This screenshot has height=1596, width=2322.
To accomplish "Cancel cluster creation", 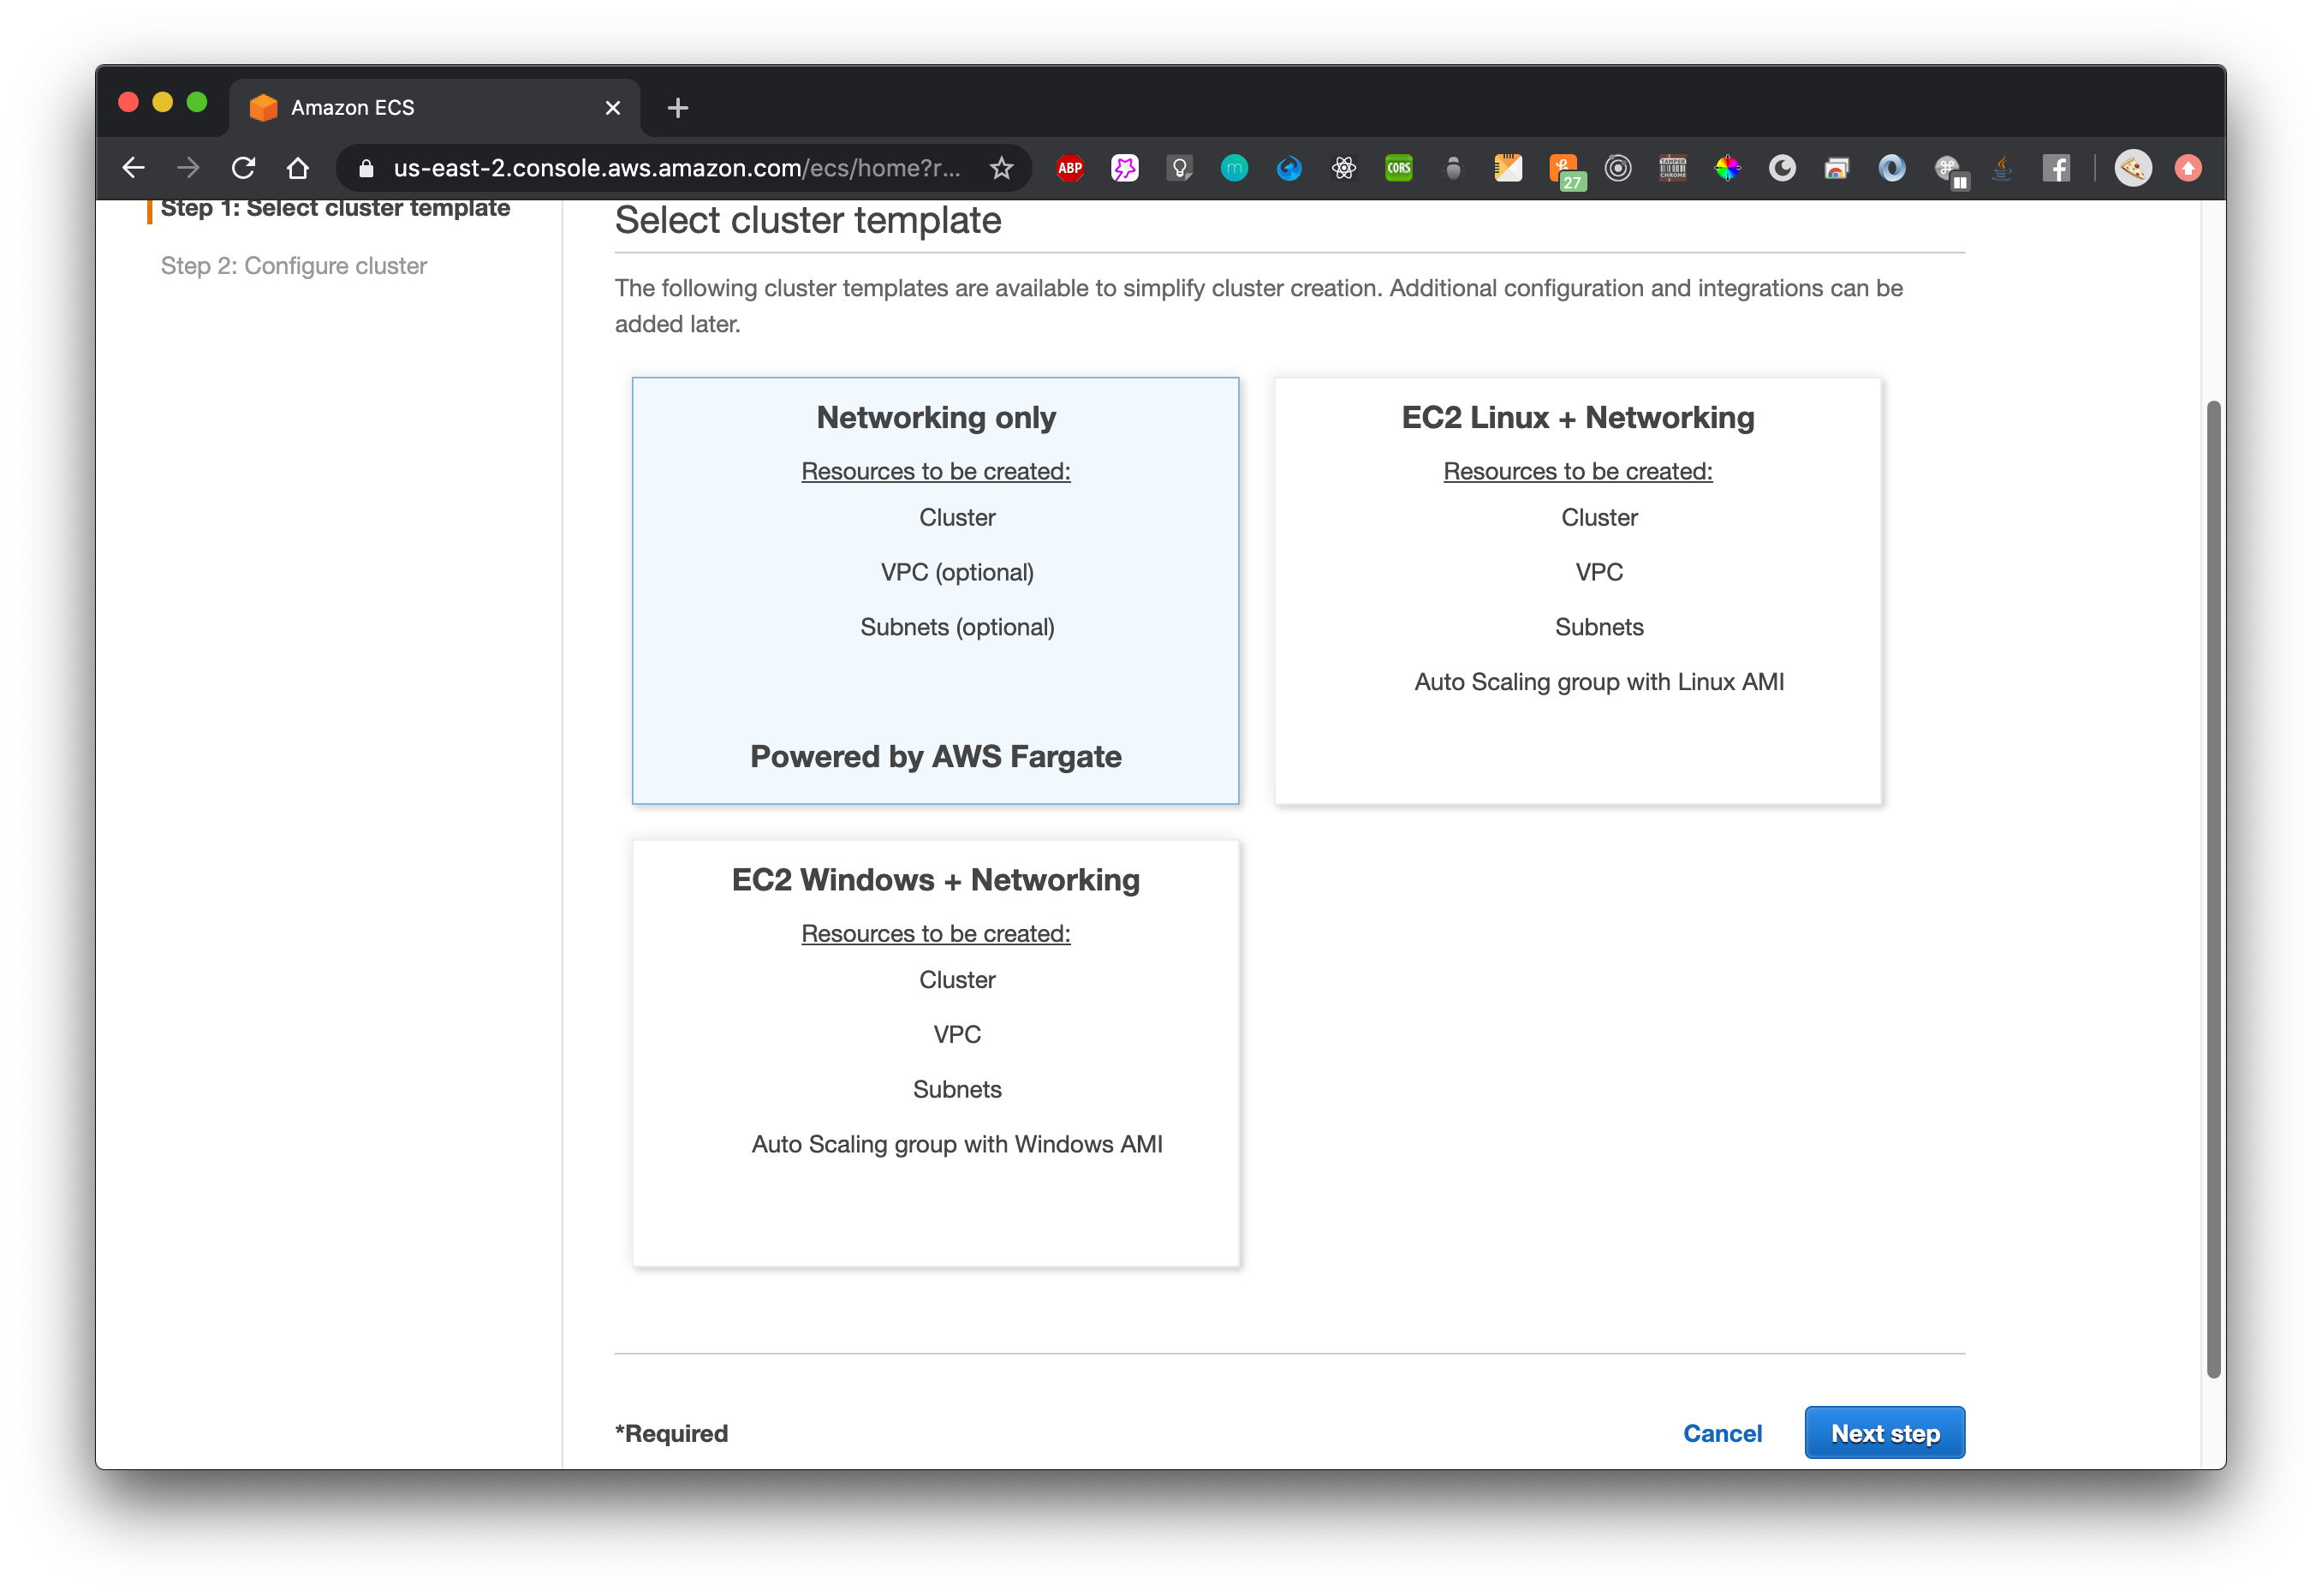I will 1722,1433.
